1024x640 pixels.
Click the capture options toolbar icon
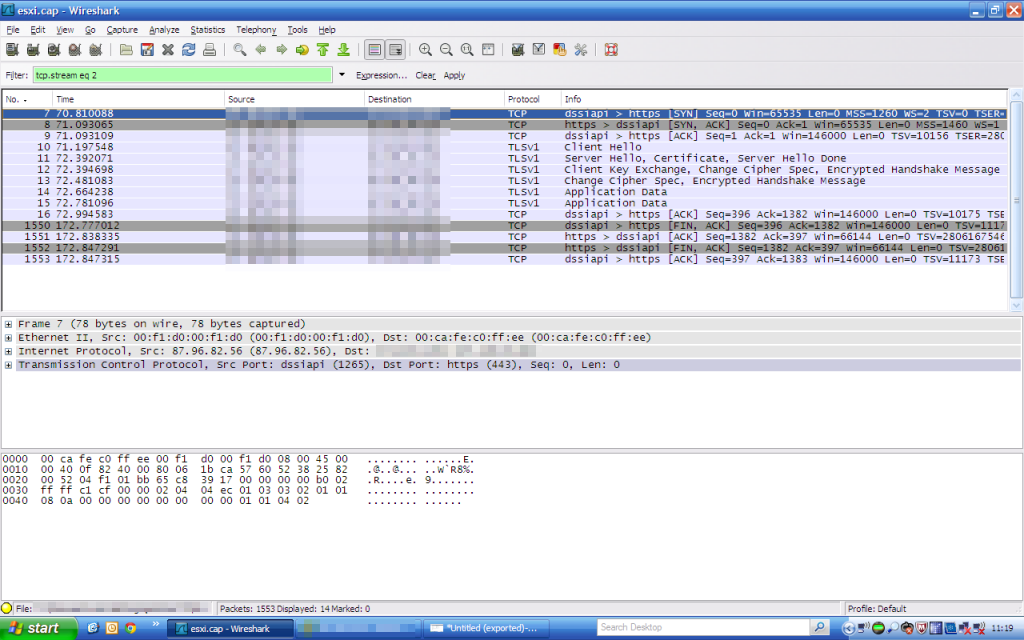coord(33,50)
